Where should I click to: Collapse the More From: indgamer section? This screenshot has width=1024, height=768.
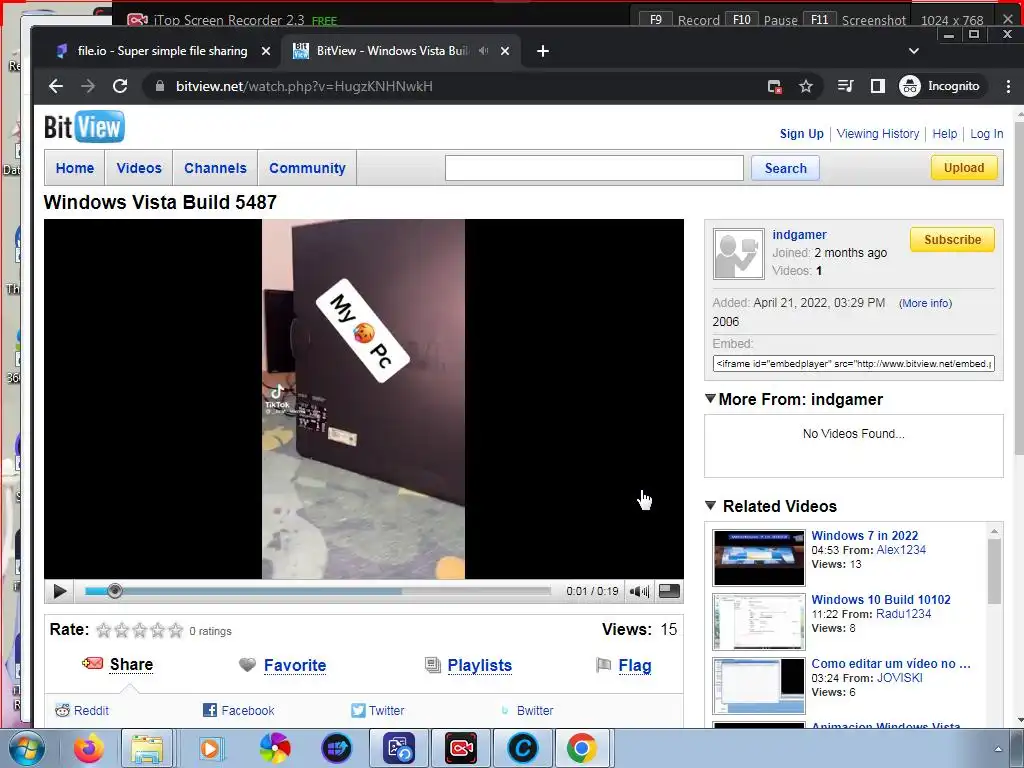click(x=711, y=398)
